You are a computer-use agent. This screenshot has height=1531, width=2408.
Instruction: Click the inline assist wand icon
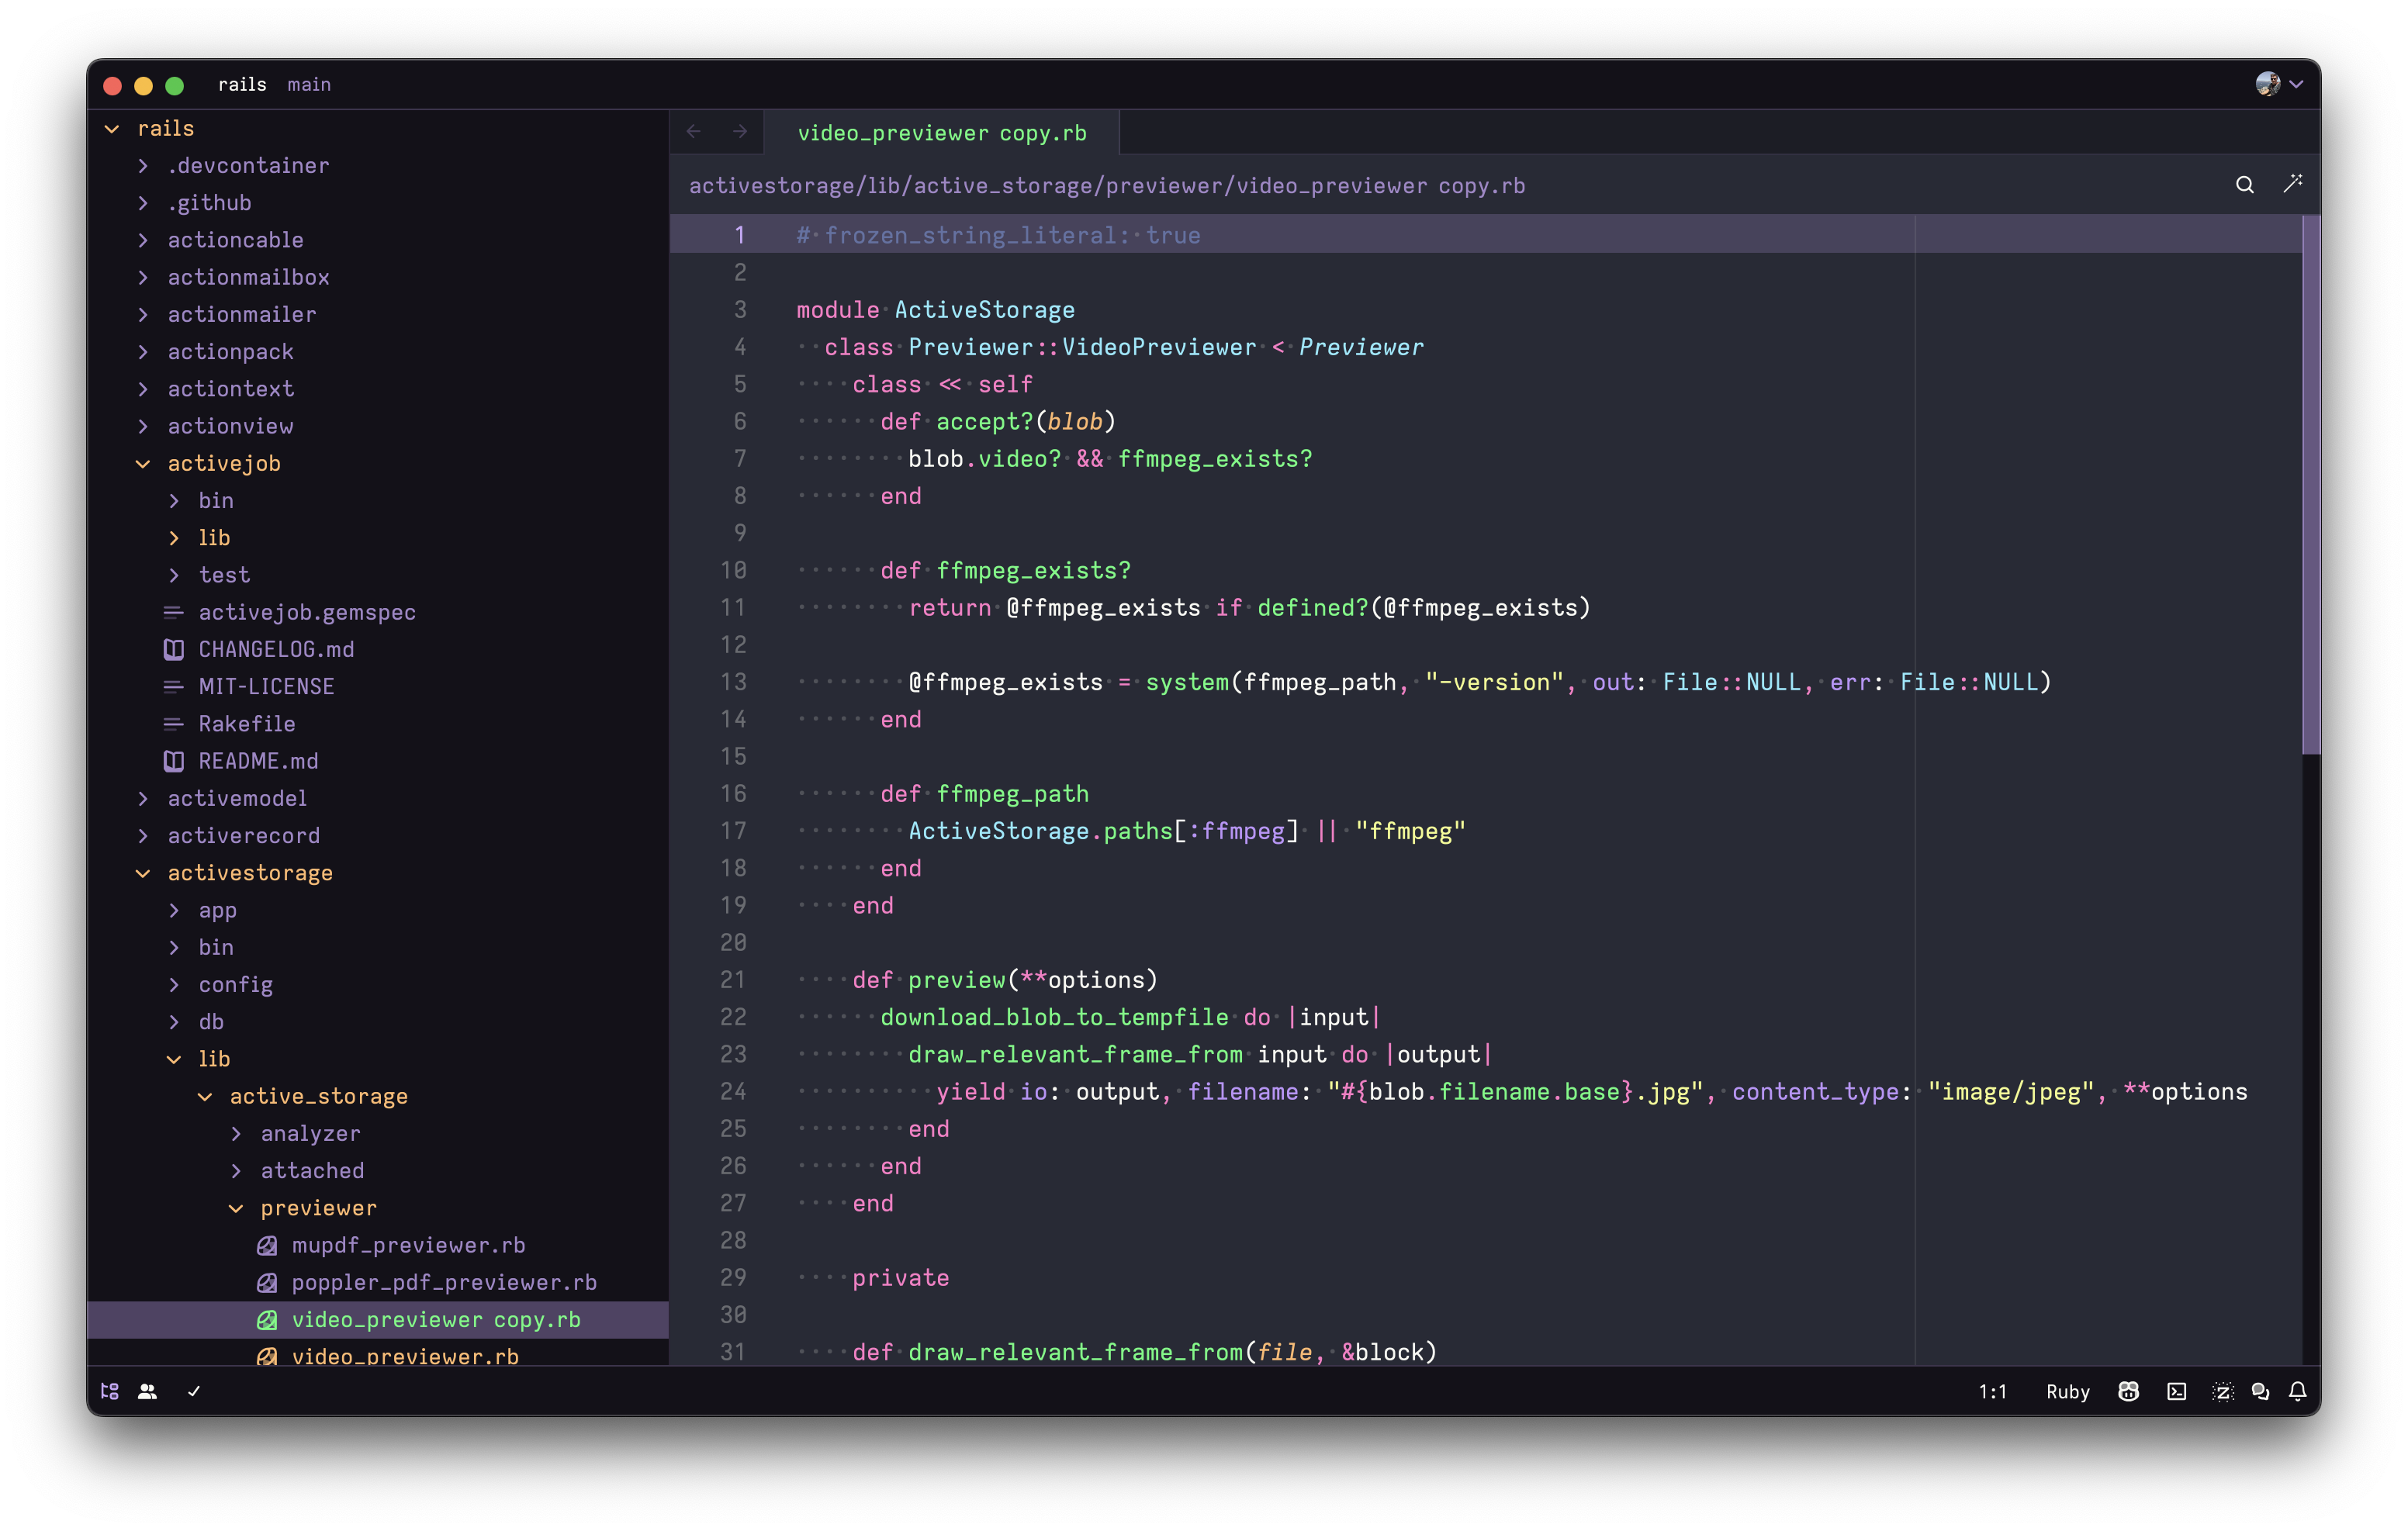[x=2293, y=183]
